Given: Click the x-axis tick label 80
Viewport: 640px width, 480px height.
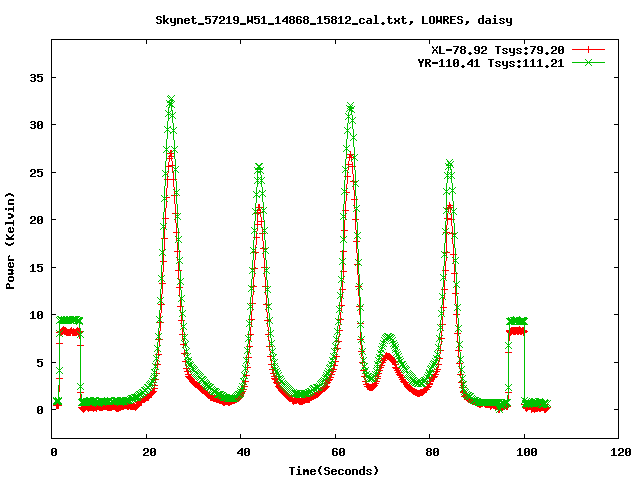Looking at the screenshot, I should (432, 452).
